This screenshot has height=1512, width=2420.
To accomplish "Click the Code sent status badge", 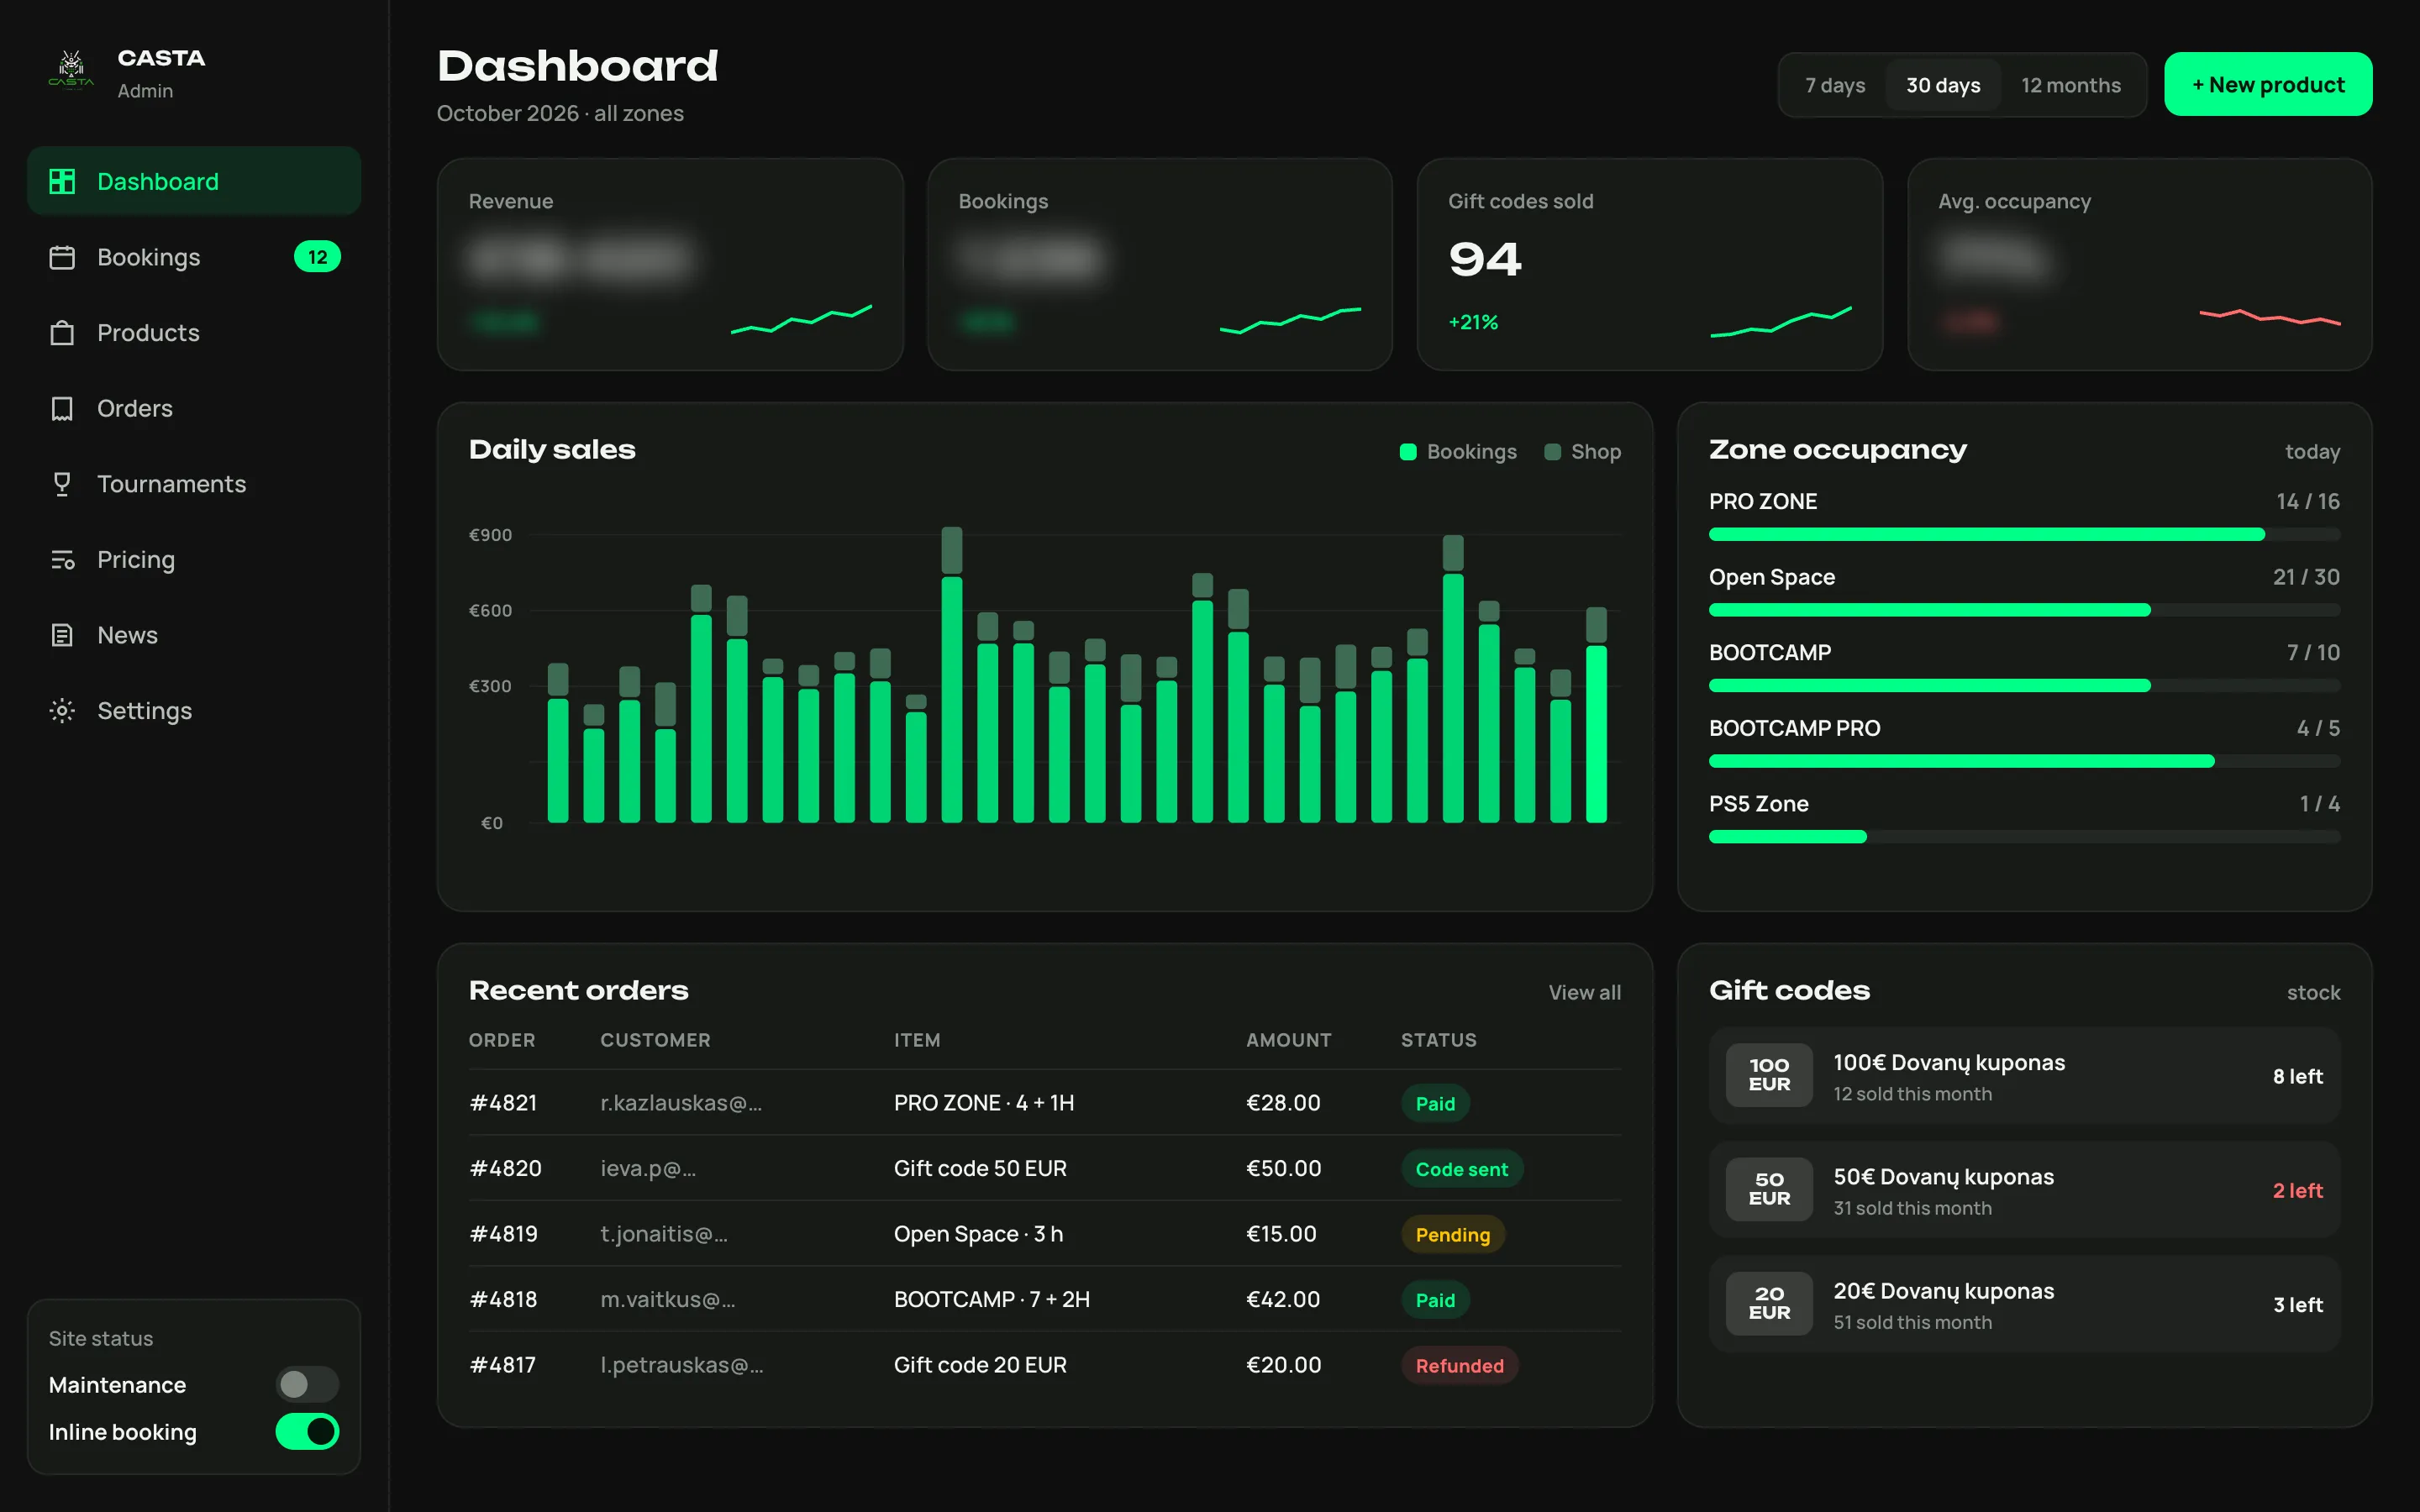I will pos(1461,1169).
